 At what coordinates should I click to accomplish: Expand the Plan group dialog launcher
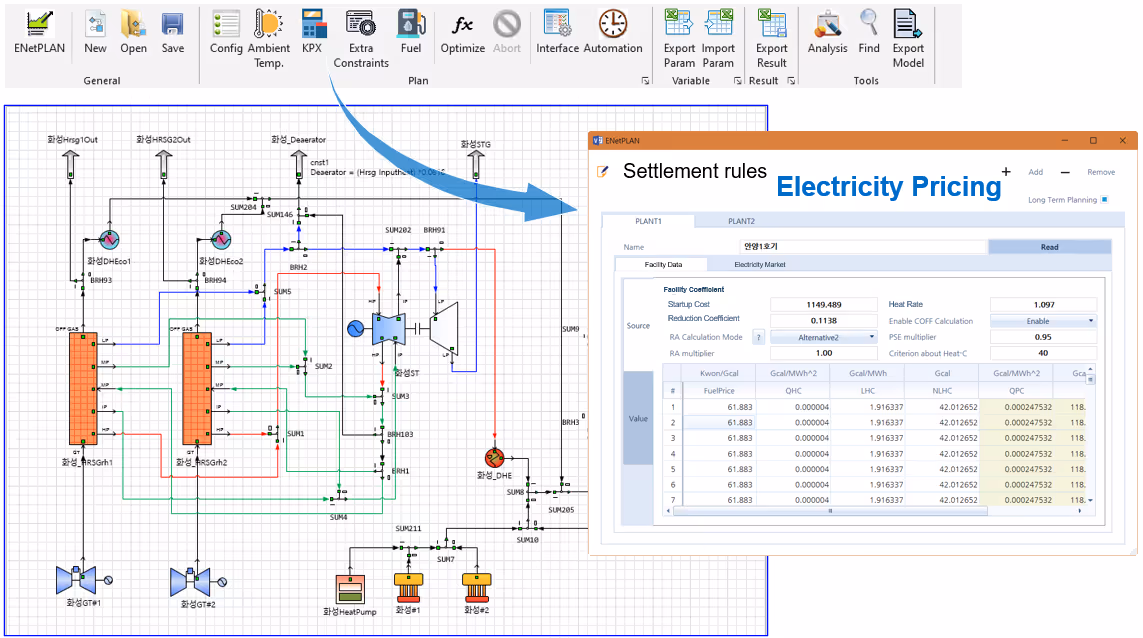click(645, 81)
